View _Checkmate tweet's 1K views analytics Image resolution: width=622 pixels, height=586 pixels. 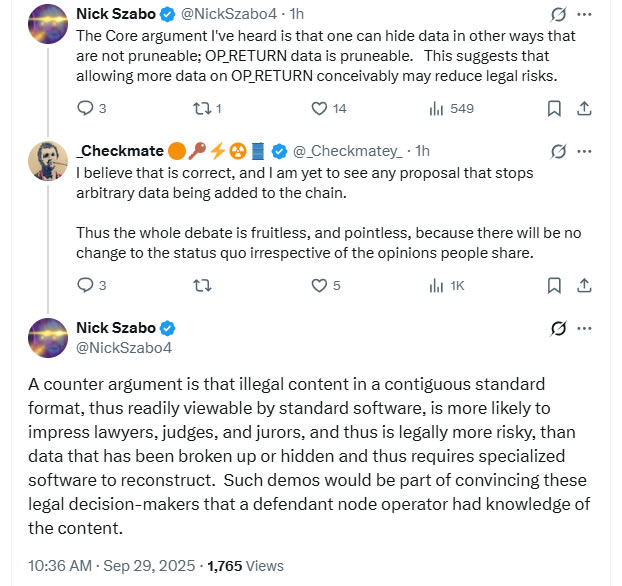coord(437,285)
